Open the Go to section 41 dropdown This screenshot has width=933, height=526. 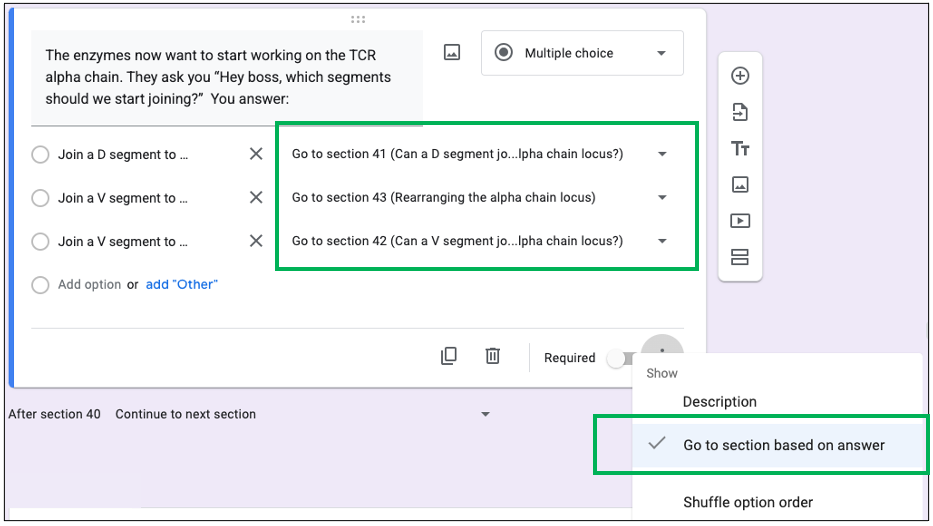click(480, 154)
